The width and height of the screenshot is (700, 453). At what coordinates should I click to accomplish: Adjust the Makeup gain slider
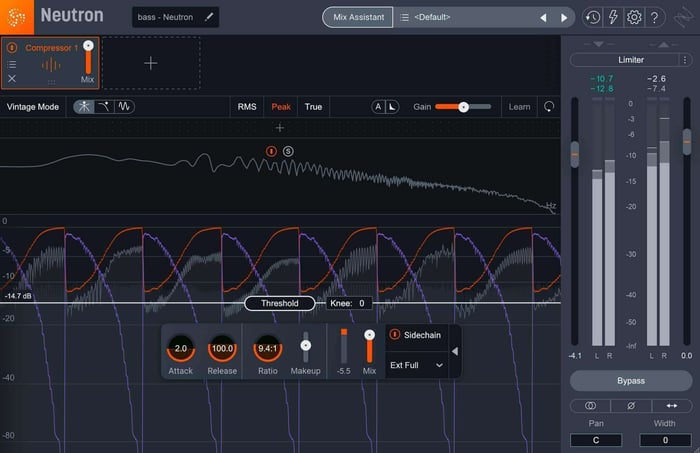tap(305, 345)
